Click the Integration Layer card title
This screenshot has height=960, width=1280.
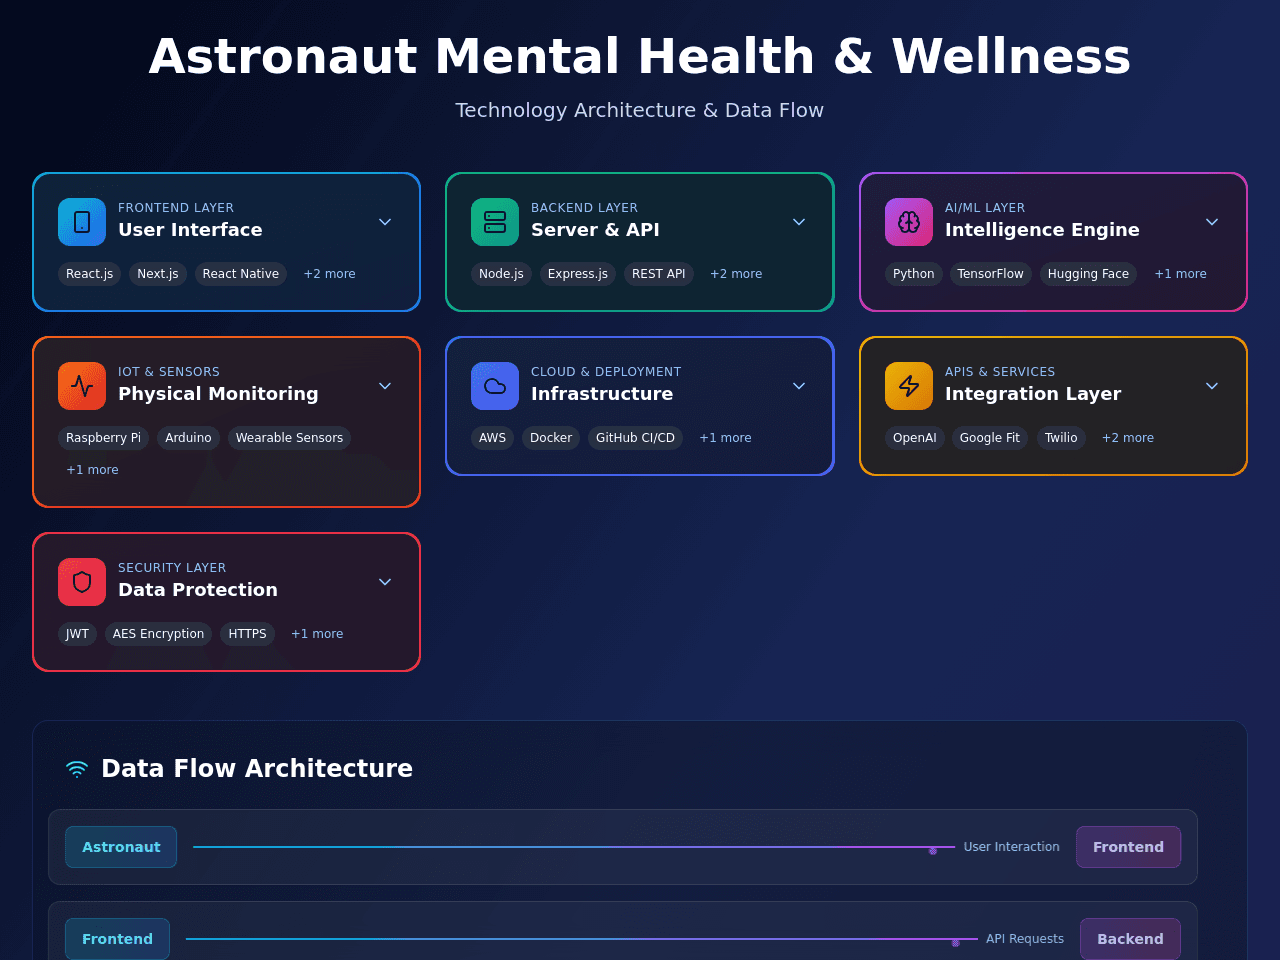[x=1033, y=394]
